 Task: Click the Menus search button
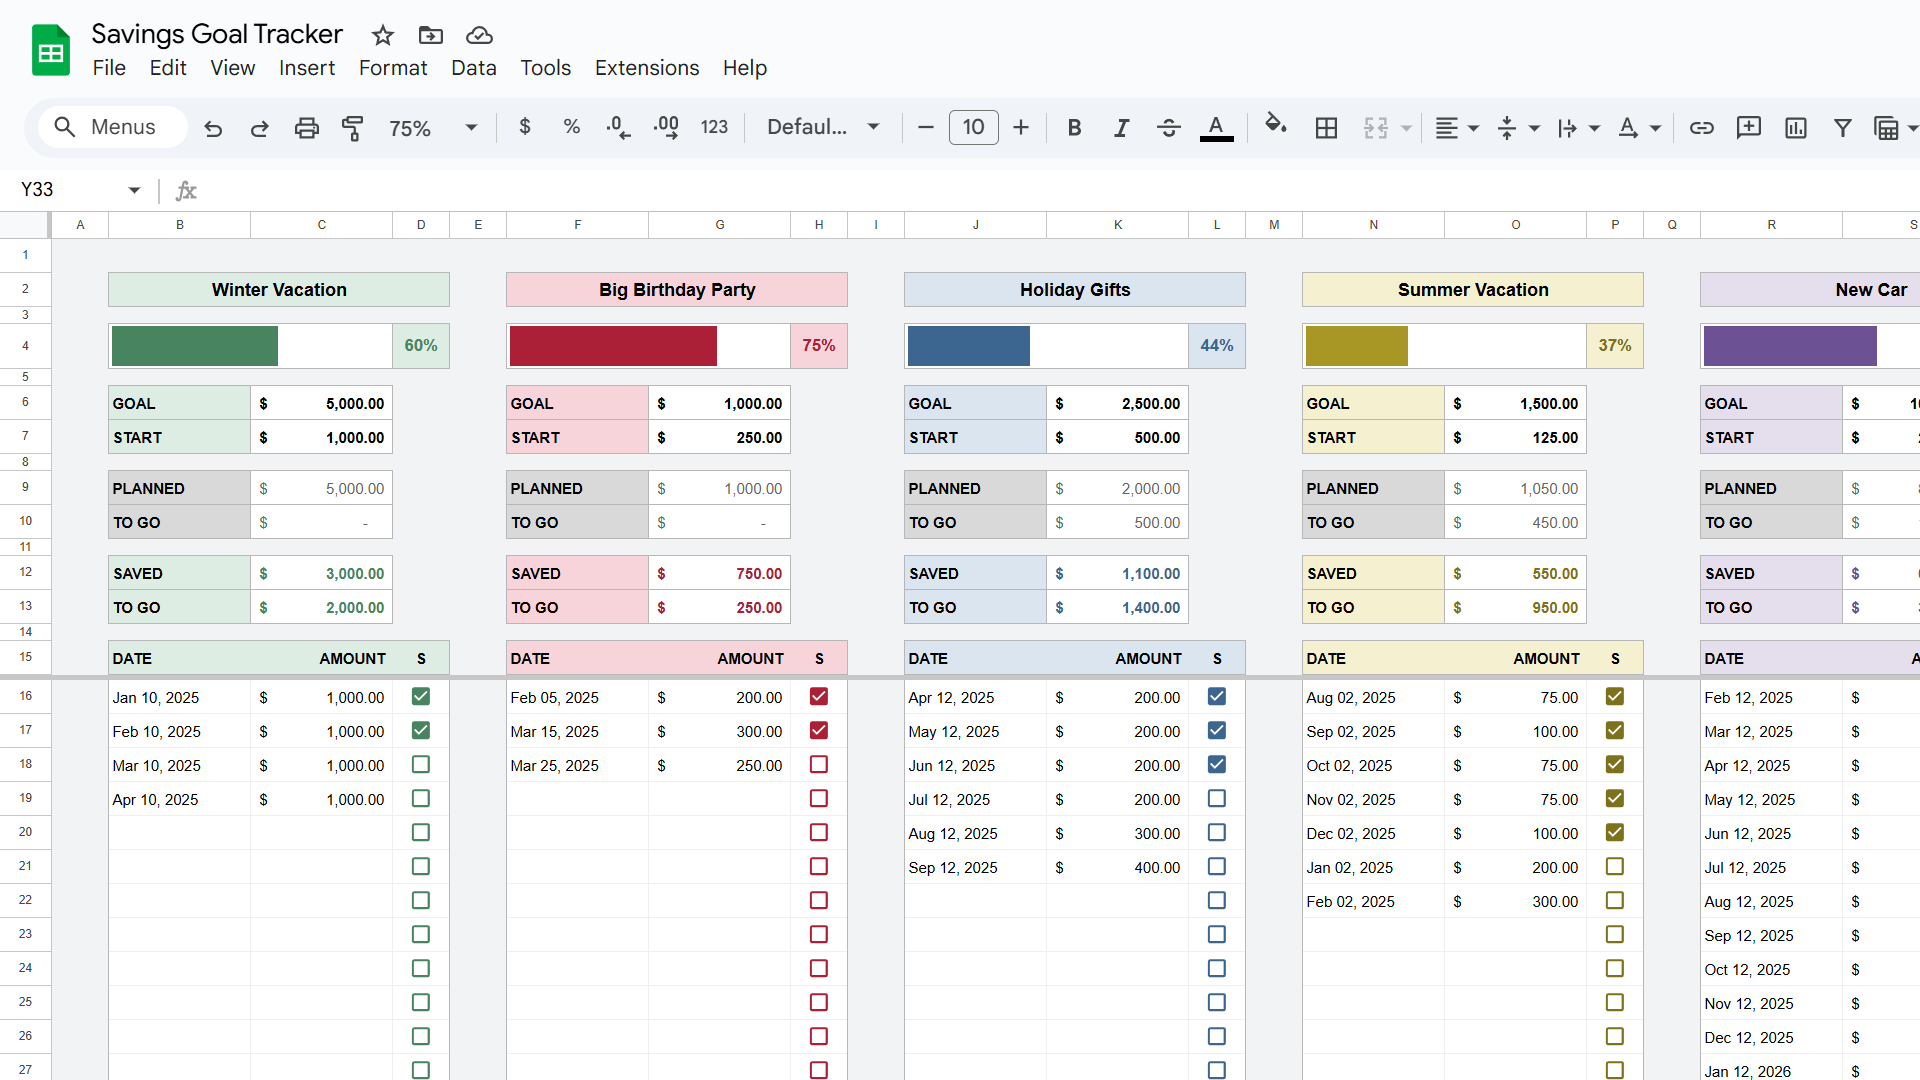coord(111,128)
